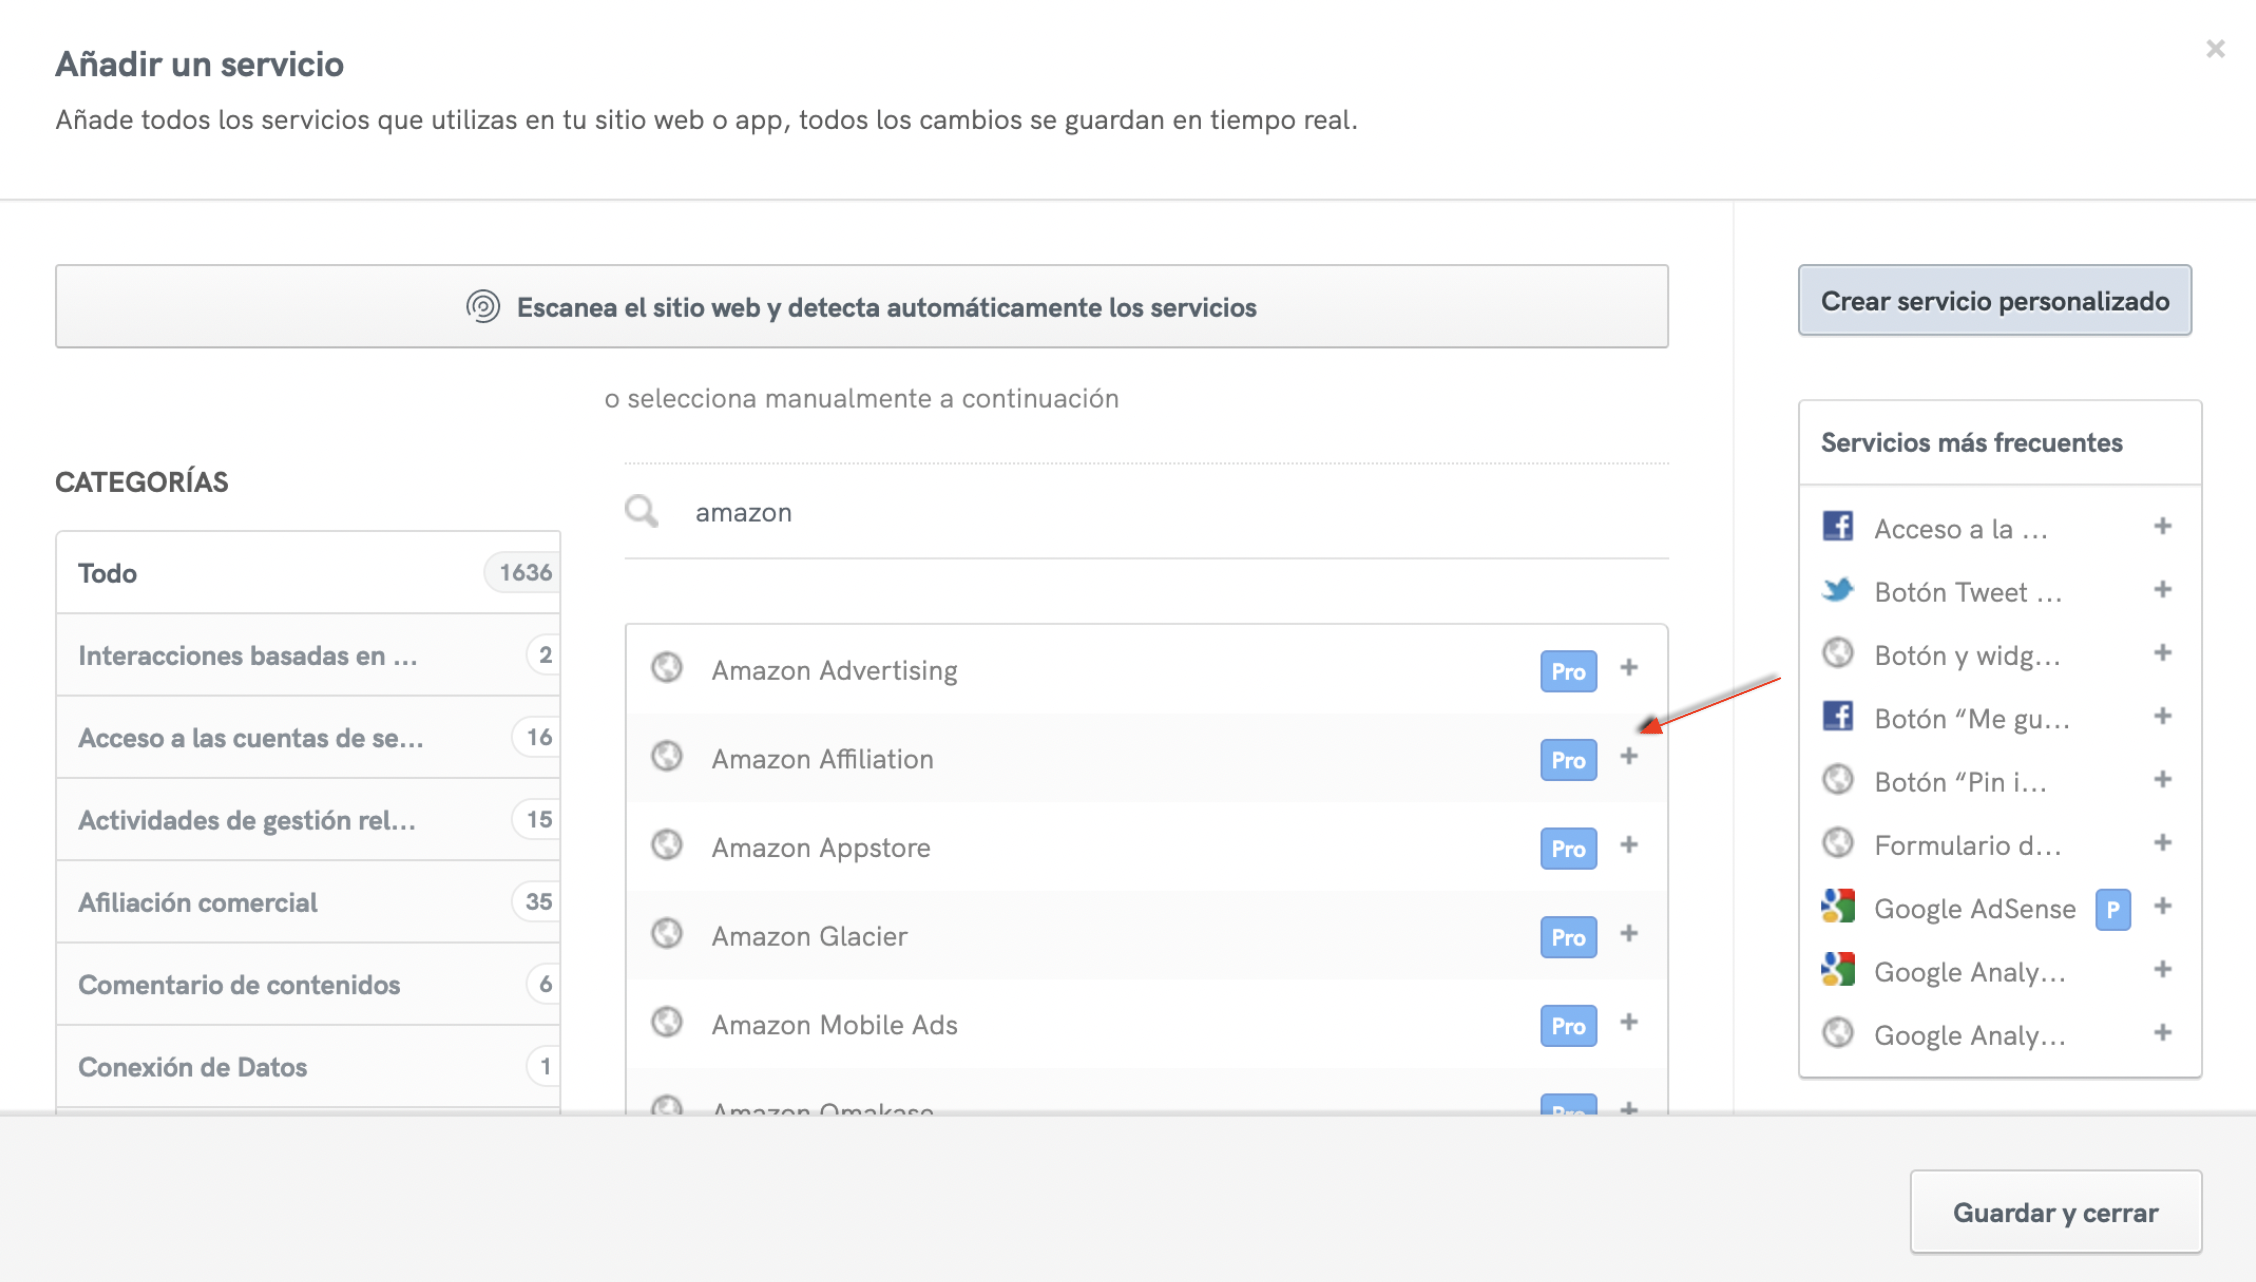Click the Facebook icon beside the Acceso service

pos(1838,526)
